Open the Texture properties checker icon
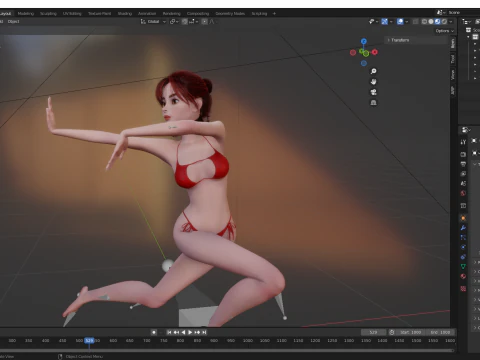Image resolution: width=480 pixels, height=360 pixels. [x=463, y=289]
